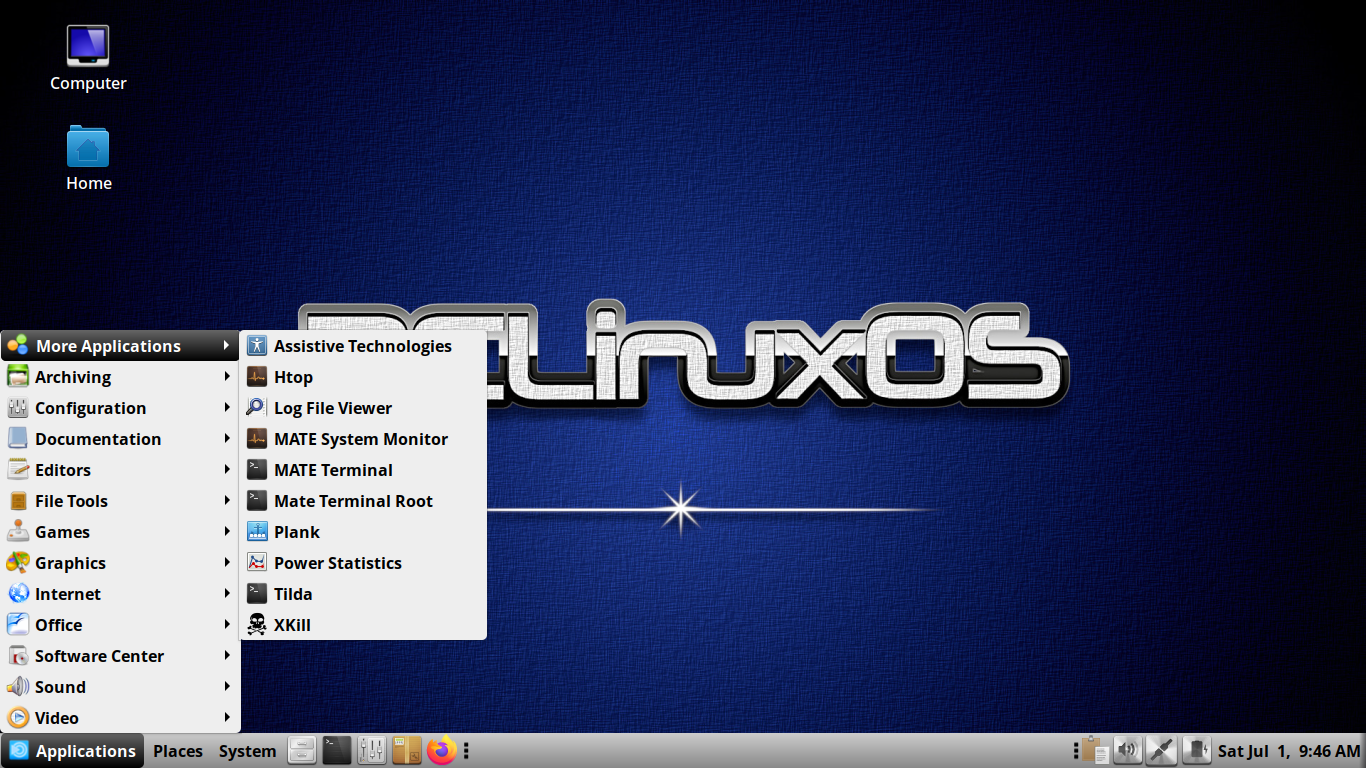
Task: Launch Mate Terminal Root
Action: (x=363, y=501)
